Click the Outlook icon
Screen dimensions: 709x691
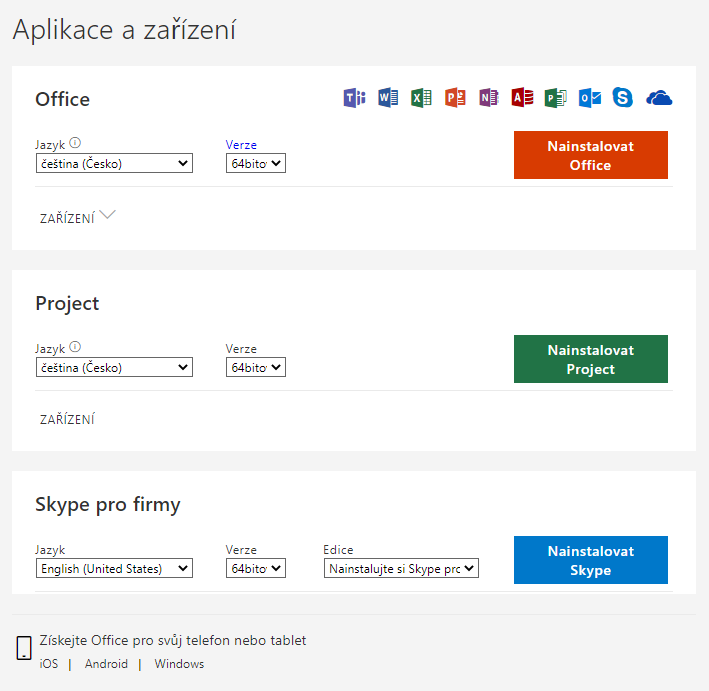point(590,98)
